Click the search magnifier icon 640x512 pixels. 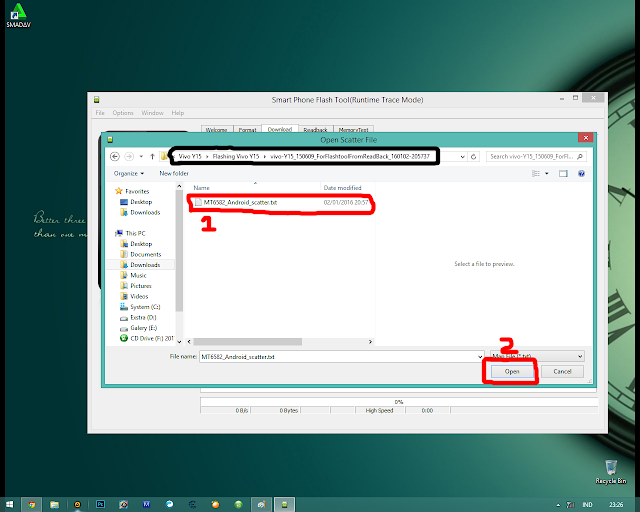pyautogui.click(x=580, y=156)
